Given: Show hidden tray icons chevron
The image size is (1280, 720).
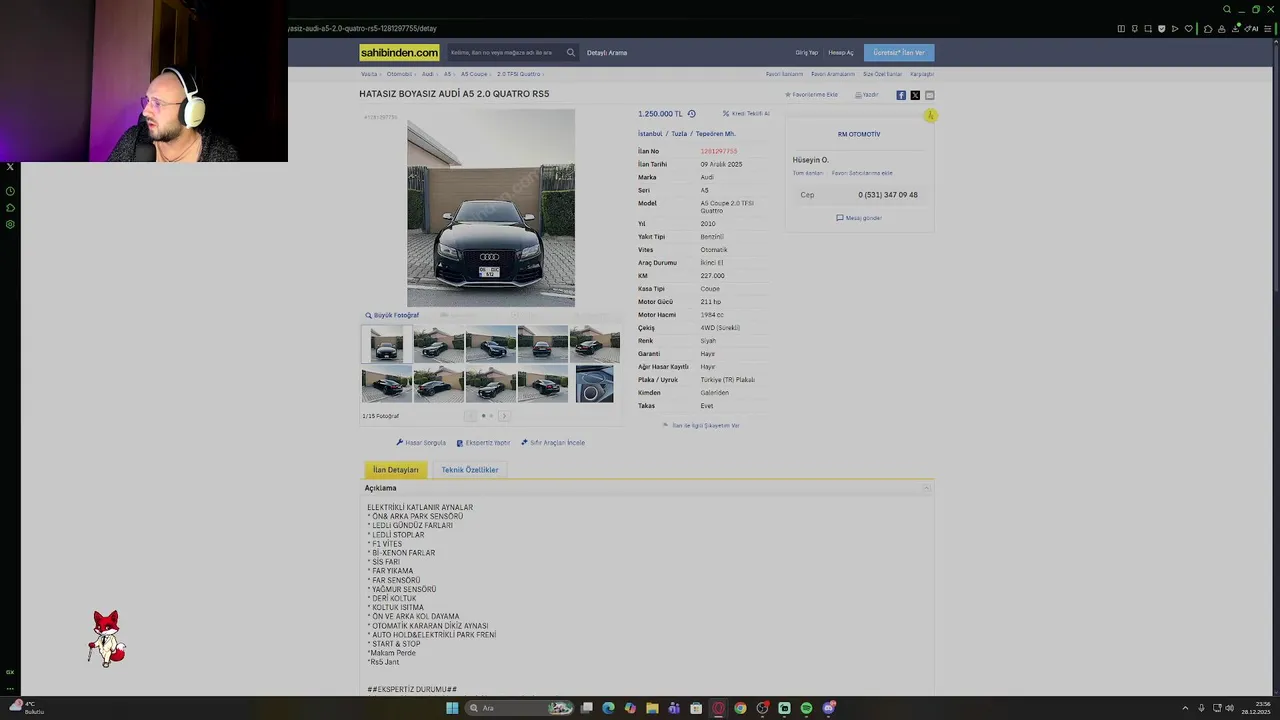Looking at the screenshot, I should (1186, 708).
